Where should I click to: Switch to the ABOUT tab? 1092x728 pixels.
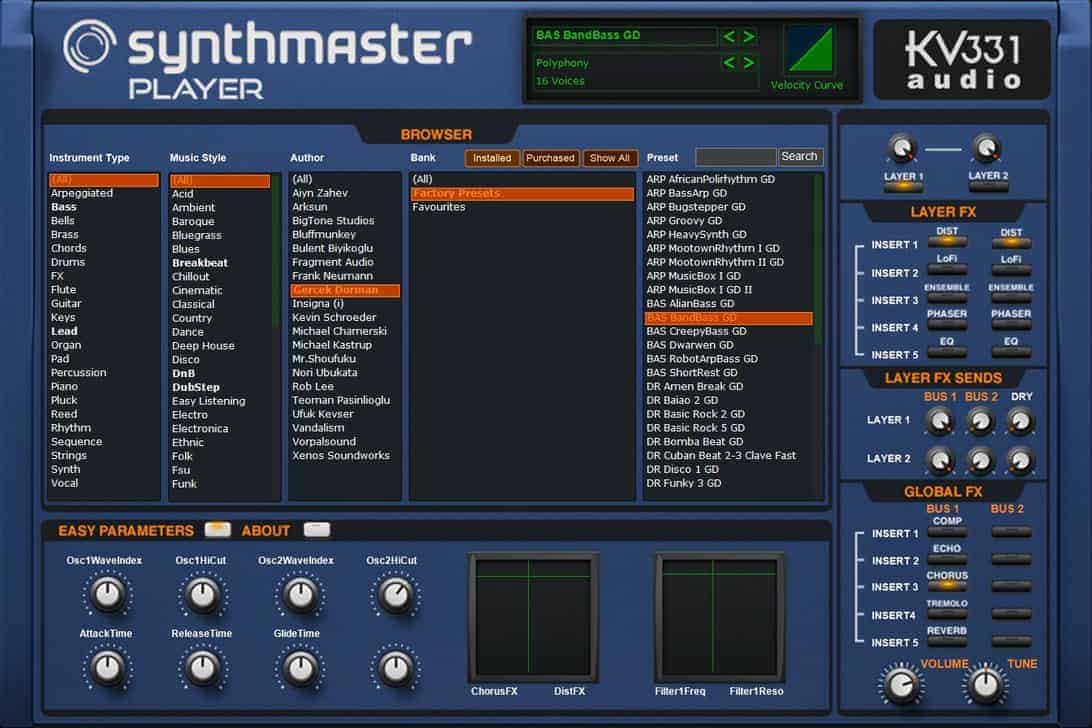(x=316, y=530)
